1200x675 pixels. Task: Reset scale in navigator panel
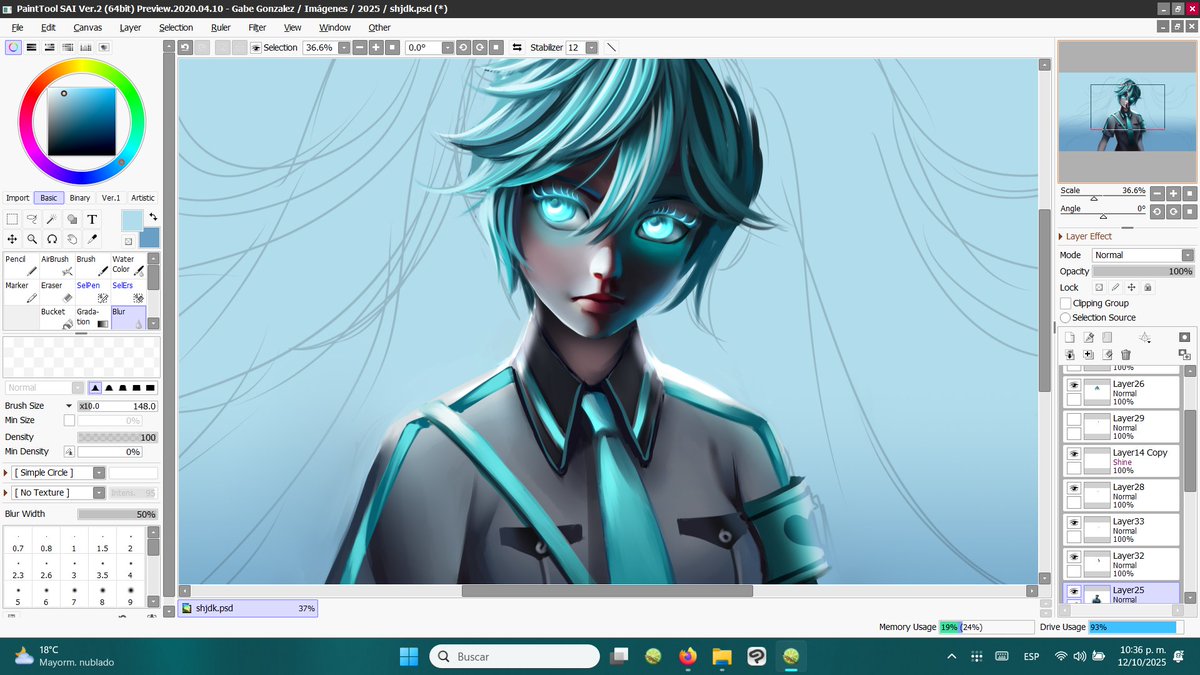pos(1189,193)
